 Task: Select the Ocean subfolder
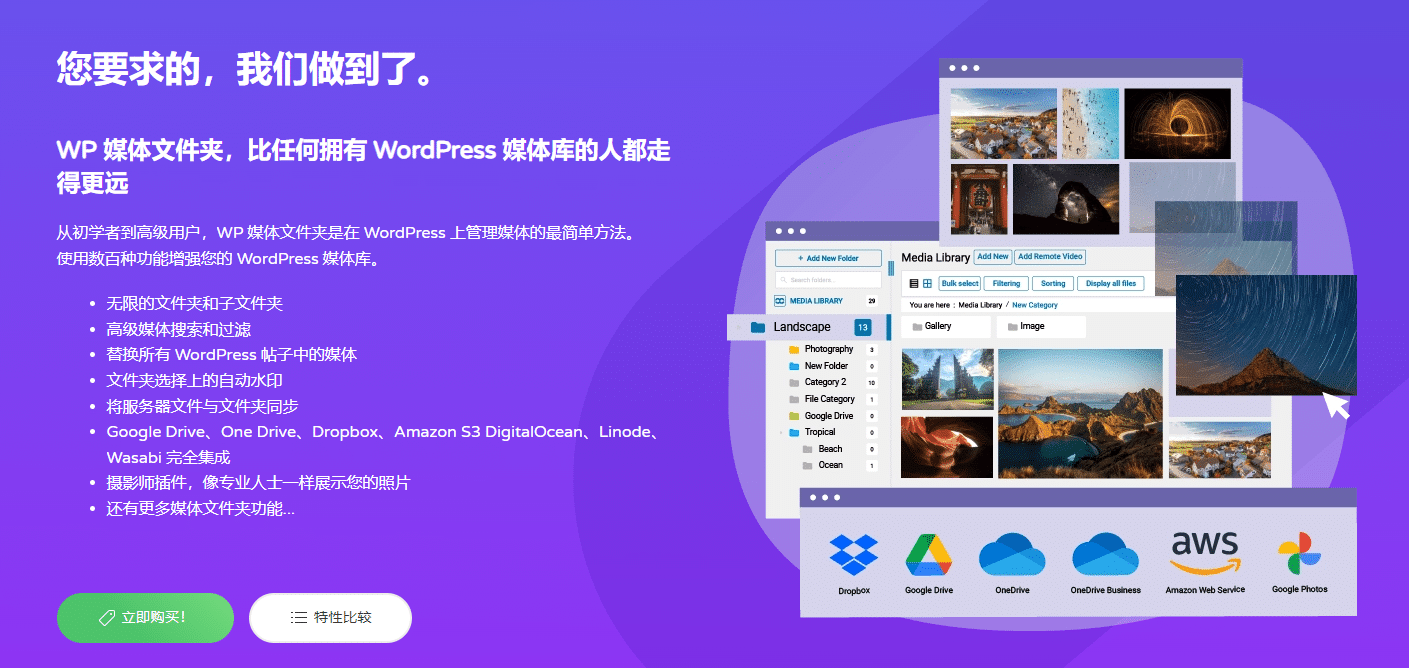tap(830, 465)
